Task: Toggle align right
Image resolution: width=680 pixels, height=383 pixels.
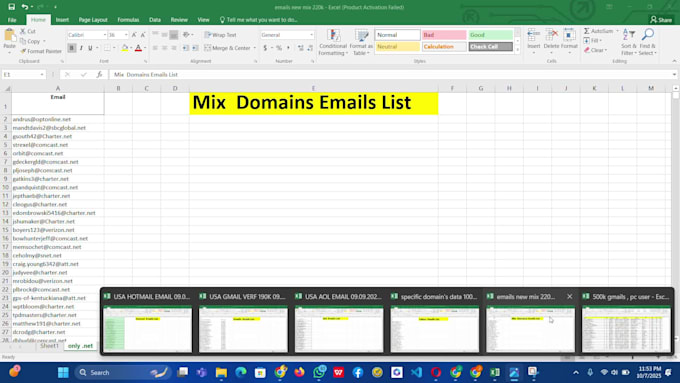Action: pos(173,48)
